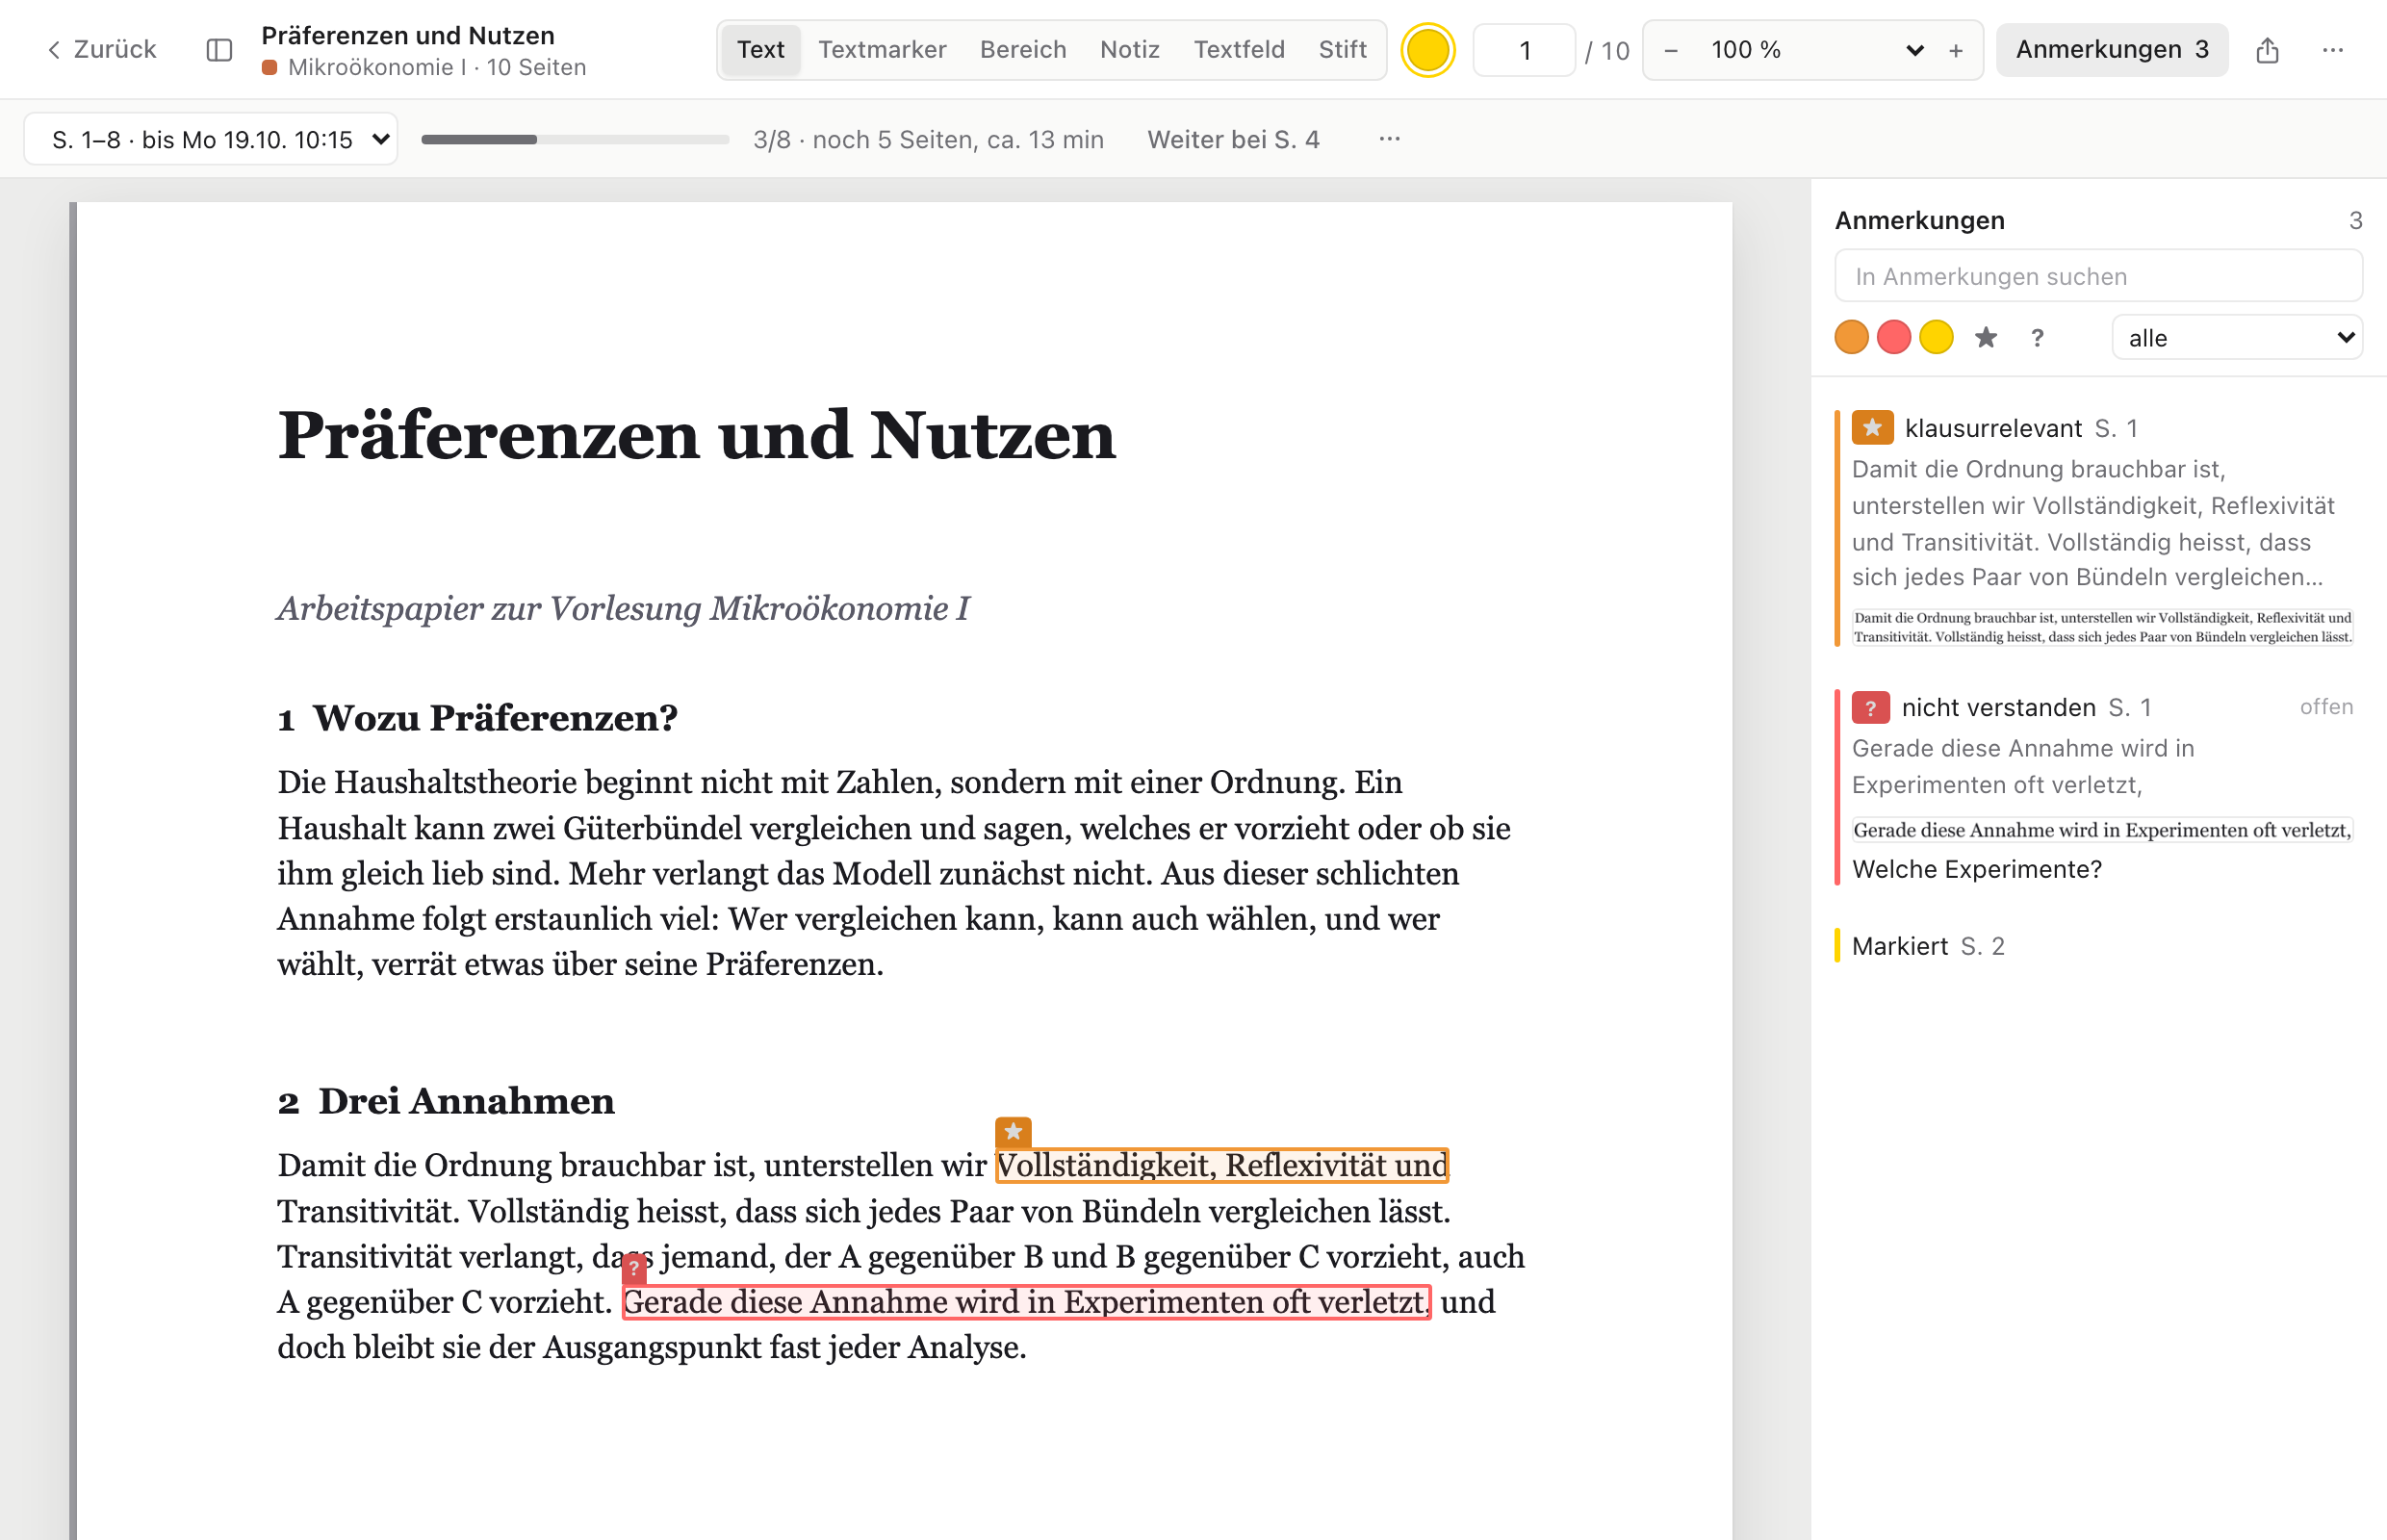
Task: Click the red question marker on page
Action: point(634,1268)
